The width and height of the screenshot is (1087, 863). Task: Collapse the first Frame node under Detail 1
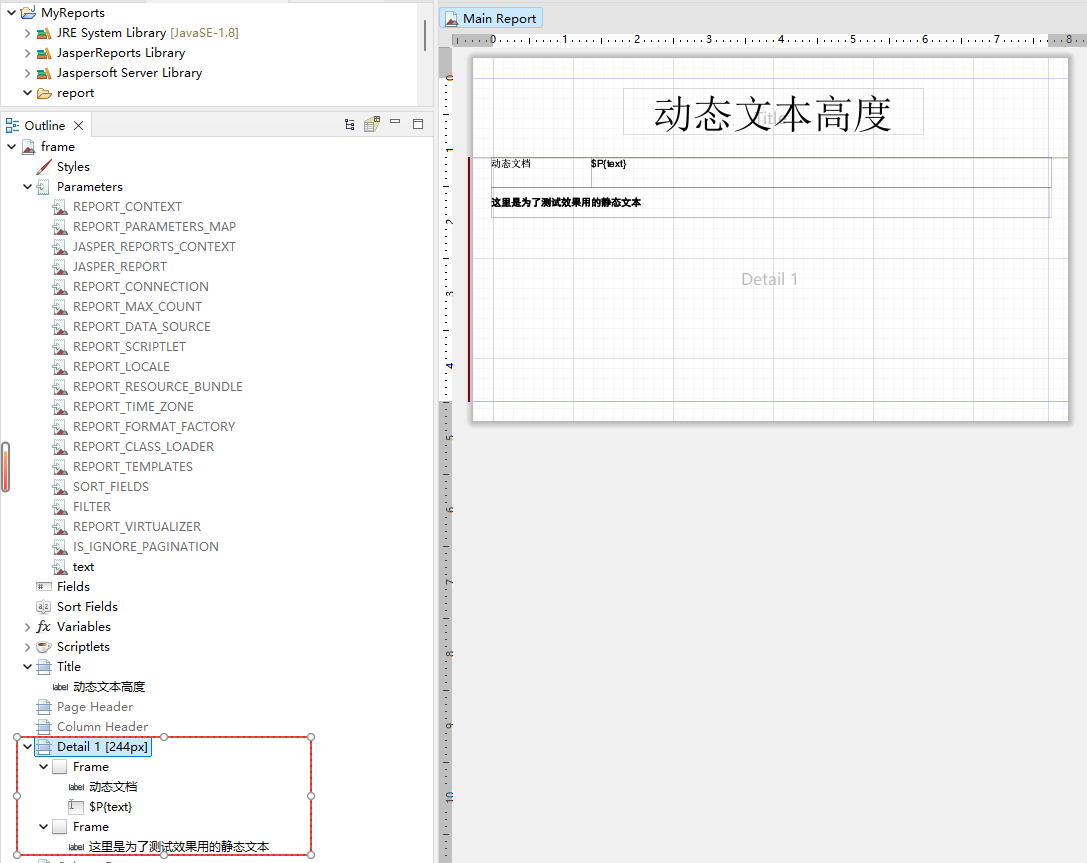pos(43,767)
